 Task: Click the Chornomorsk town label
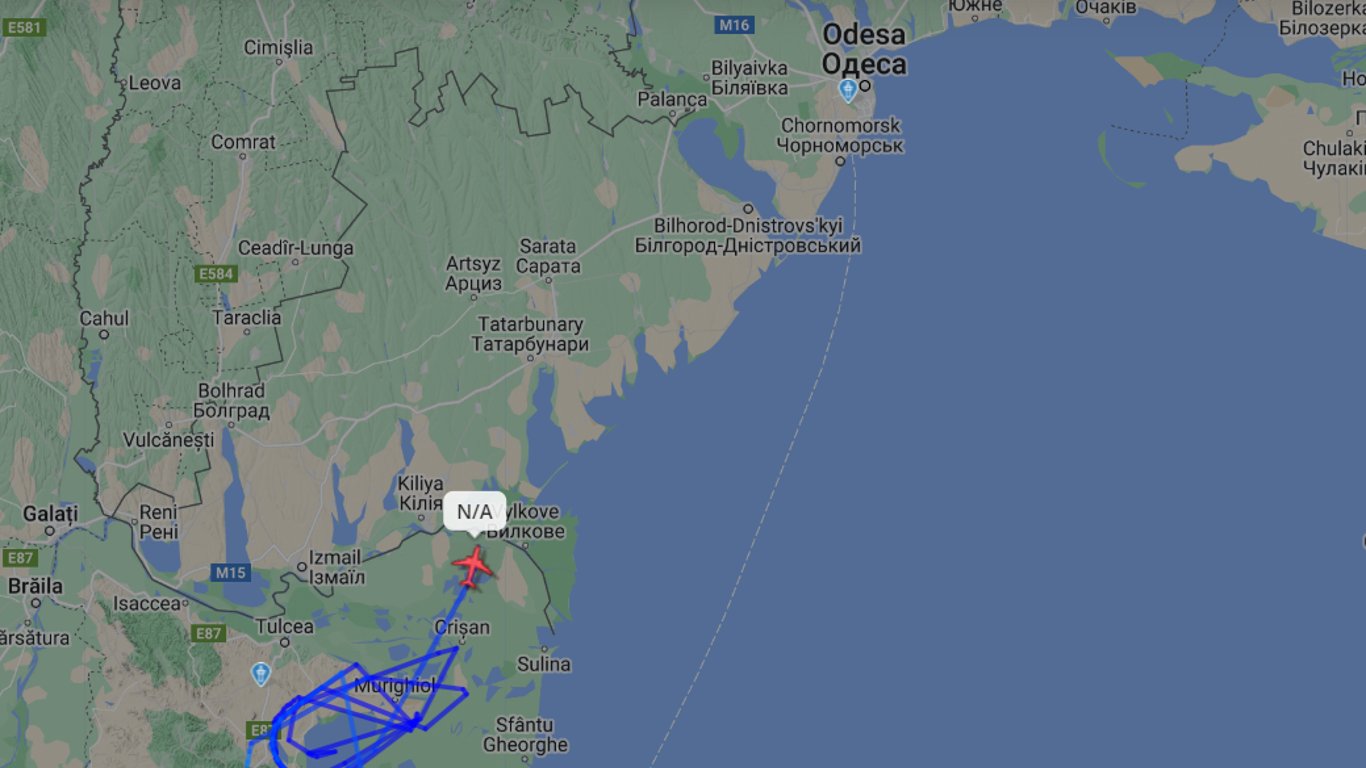click(x=841, y=136)
